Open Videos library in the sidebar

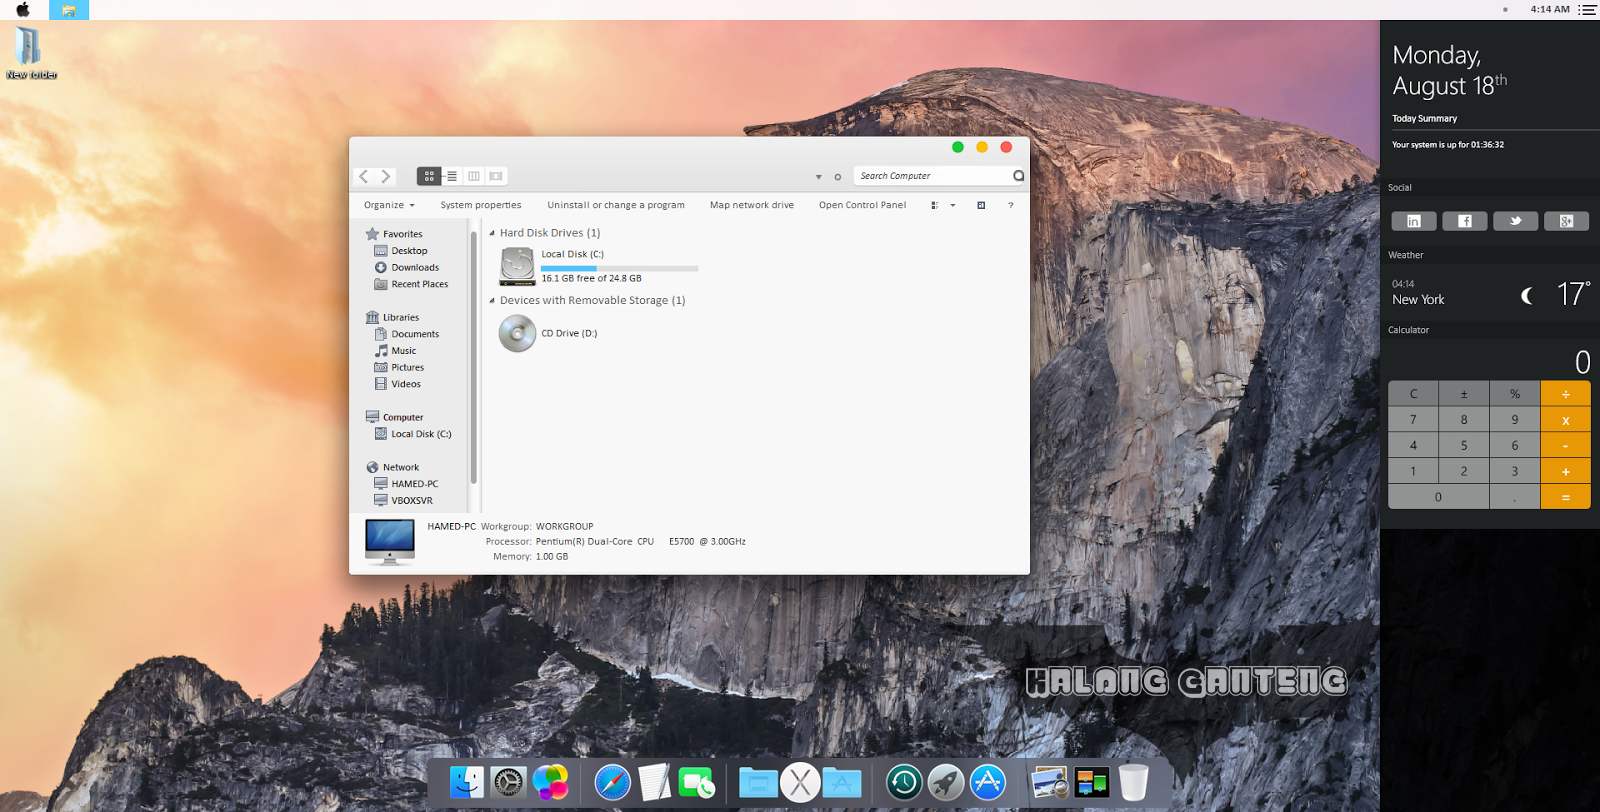[x=397, y=384]
